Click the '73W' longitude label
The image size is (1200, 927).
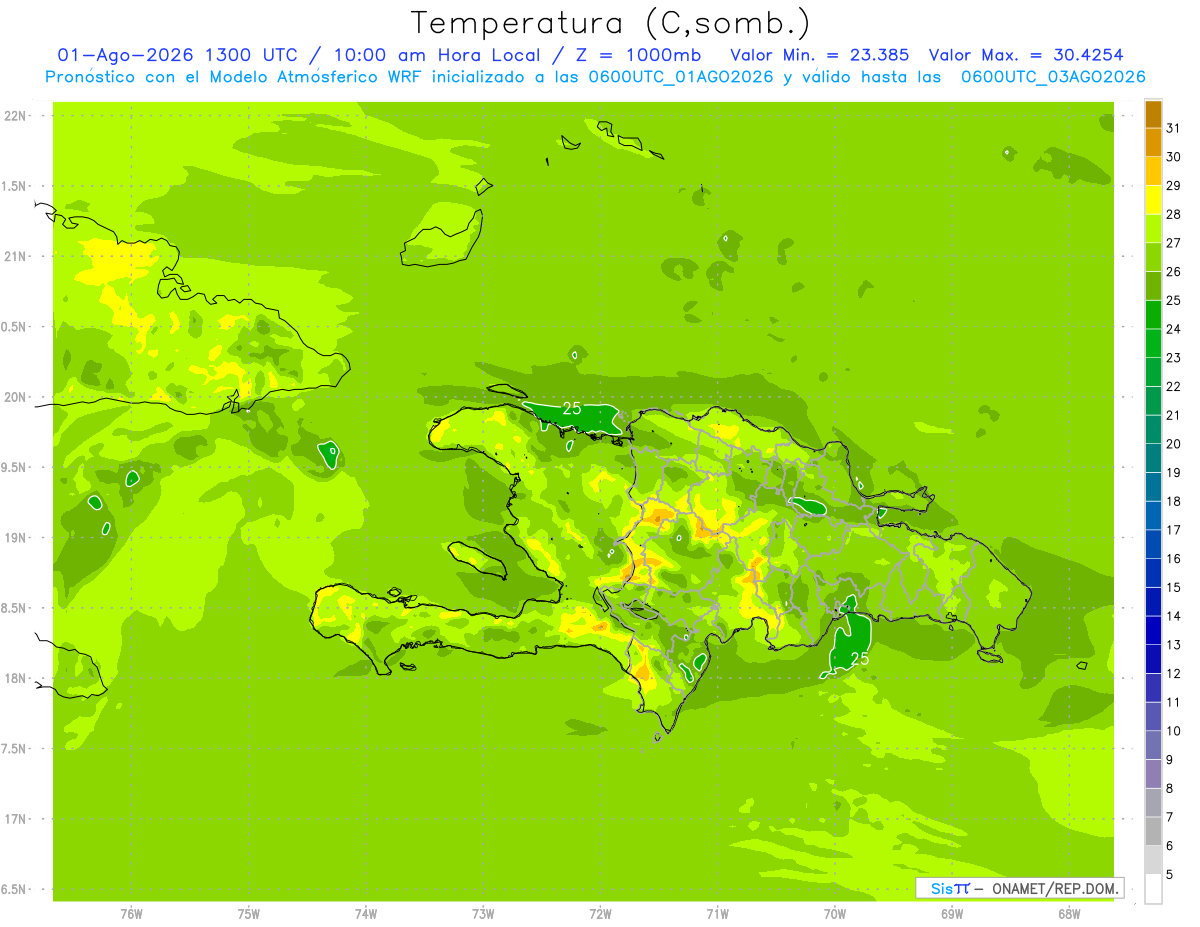click(x=483, y=914)
